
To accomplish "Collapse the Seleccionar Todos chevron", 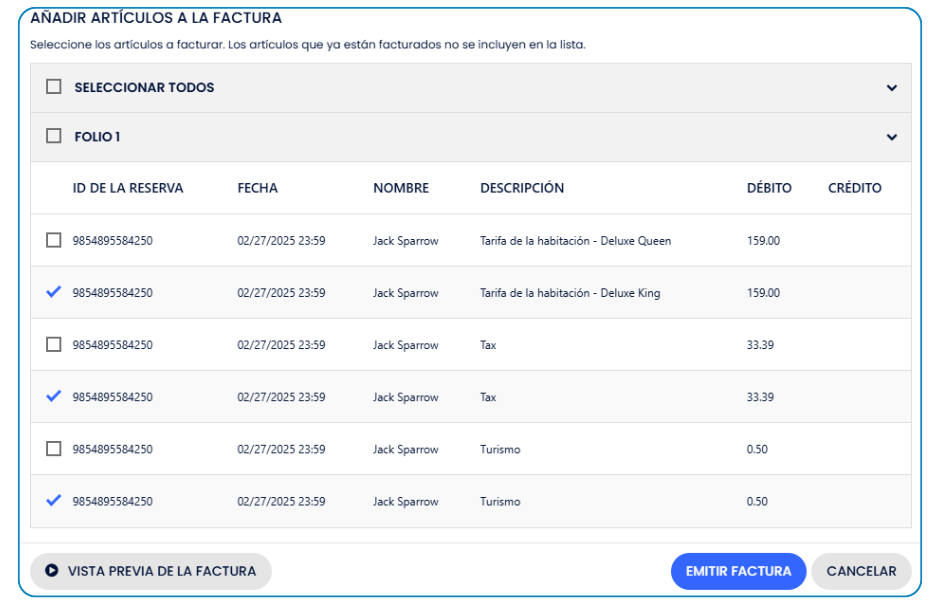I will [892, 88].
